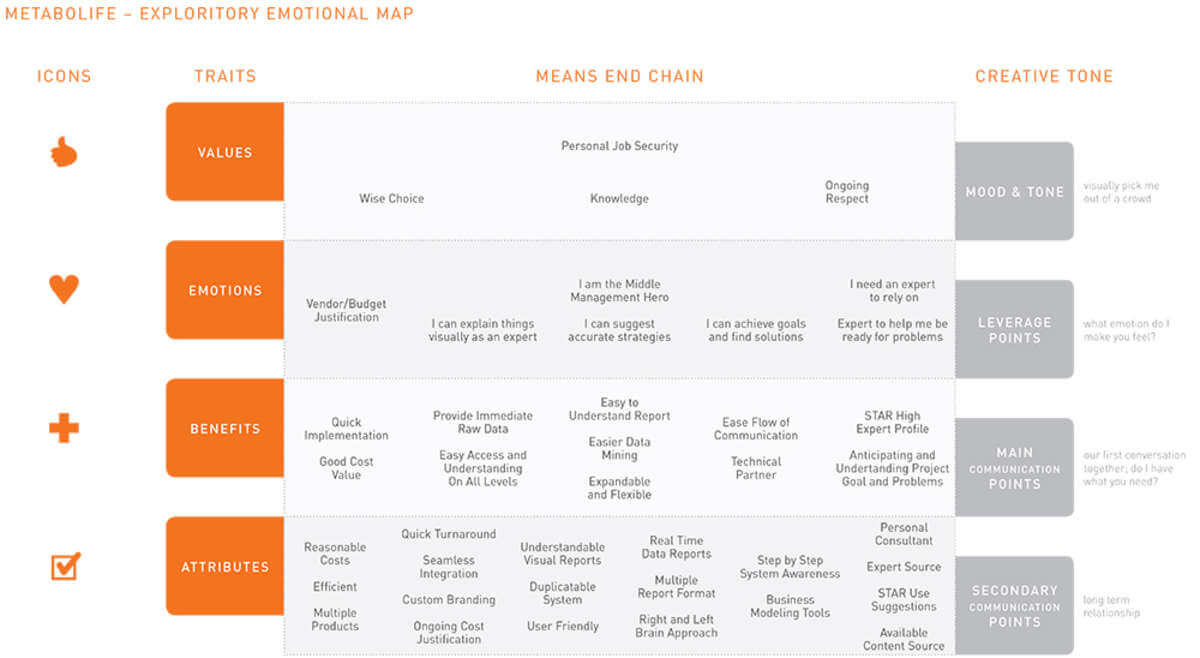Image resolution: width=1200 pixels, height=658 pixels.
Task: Select the orange VALUES trait block
Action: click(x=225, y=152)
